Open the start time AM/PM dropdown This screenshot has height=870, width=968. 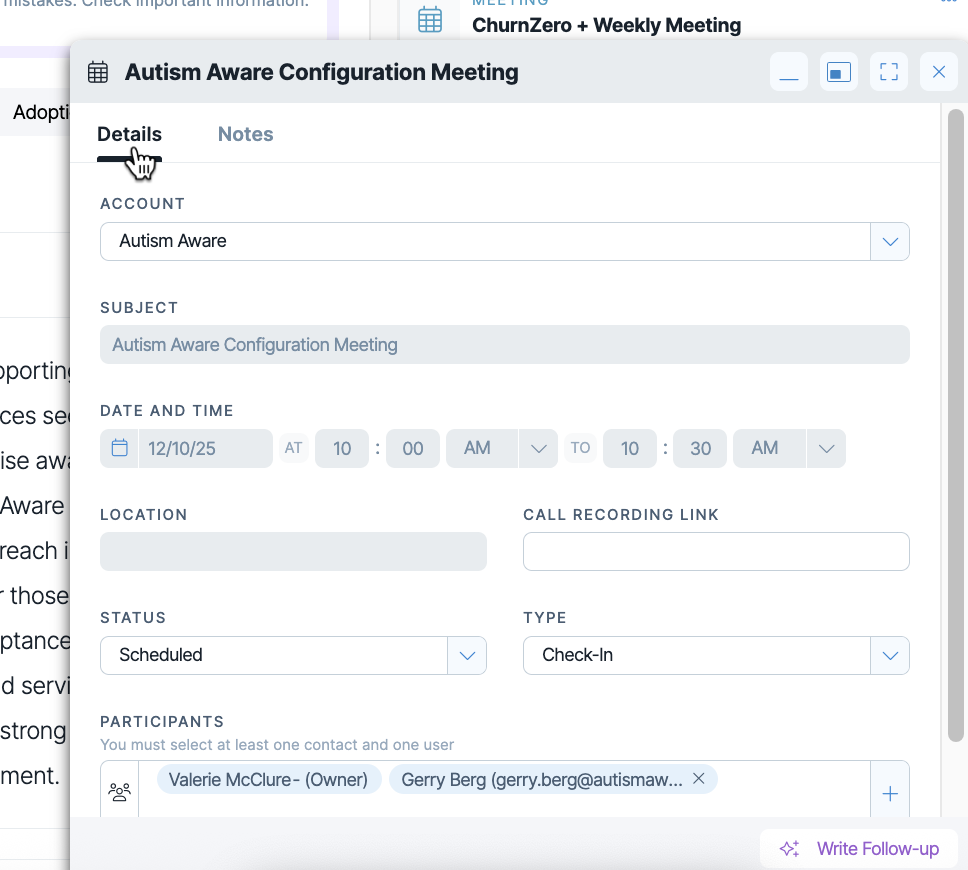pyautogui.click(x=539, y=448)
